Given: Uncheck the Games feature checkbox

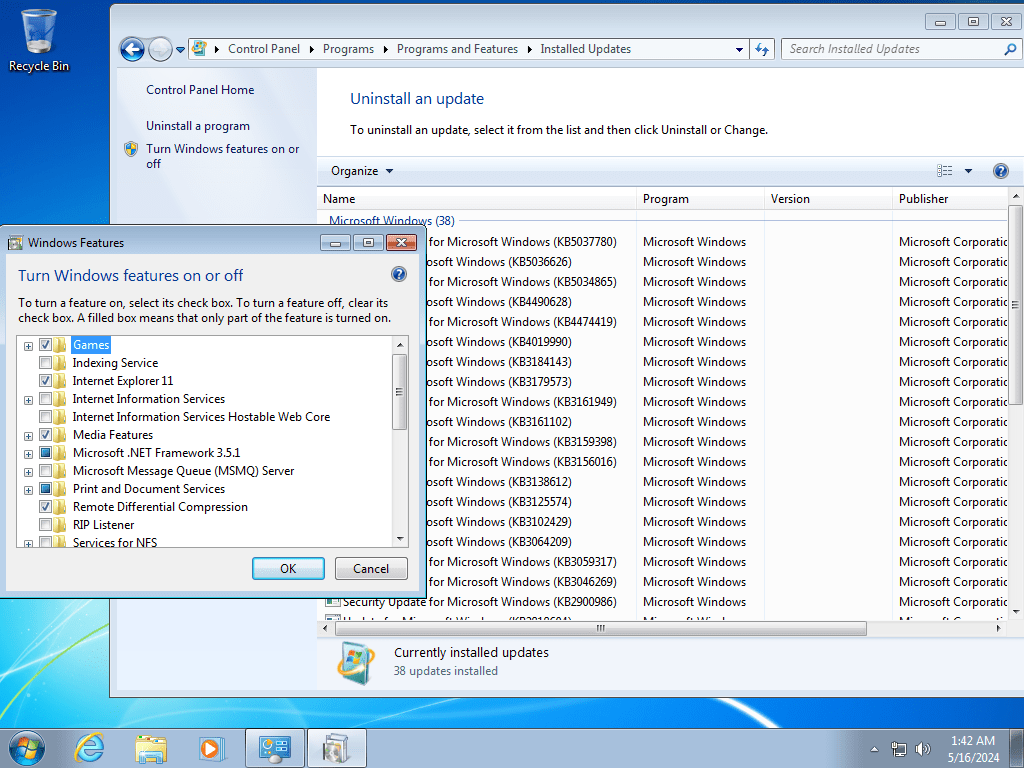Looking at the screenshot, I should point(46,345).
